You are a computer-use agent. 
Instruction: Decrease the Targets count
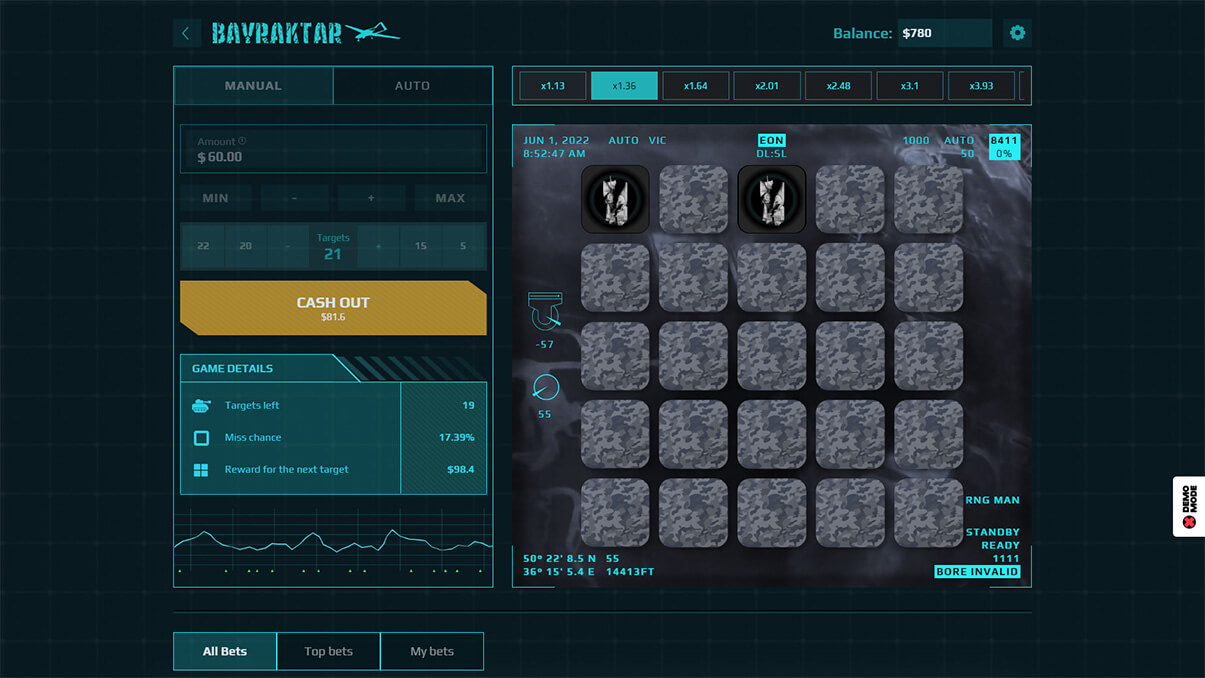coord(287,246)
